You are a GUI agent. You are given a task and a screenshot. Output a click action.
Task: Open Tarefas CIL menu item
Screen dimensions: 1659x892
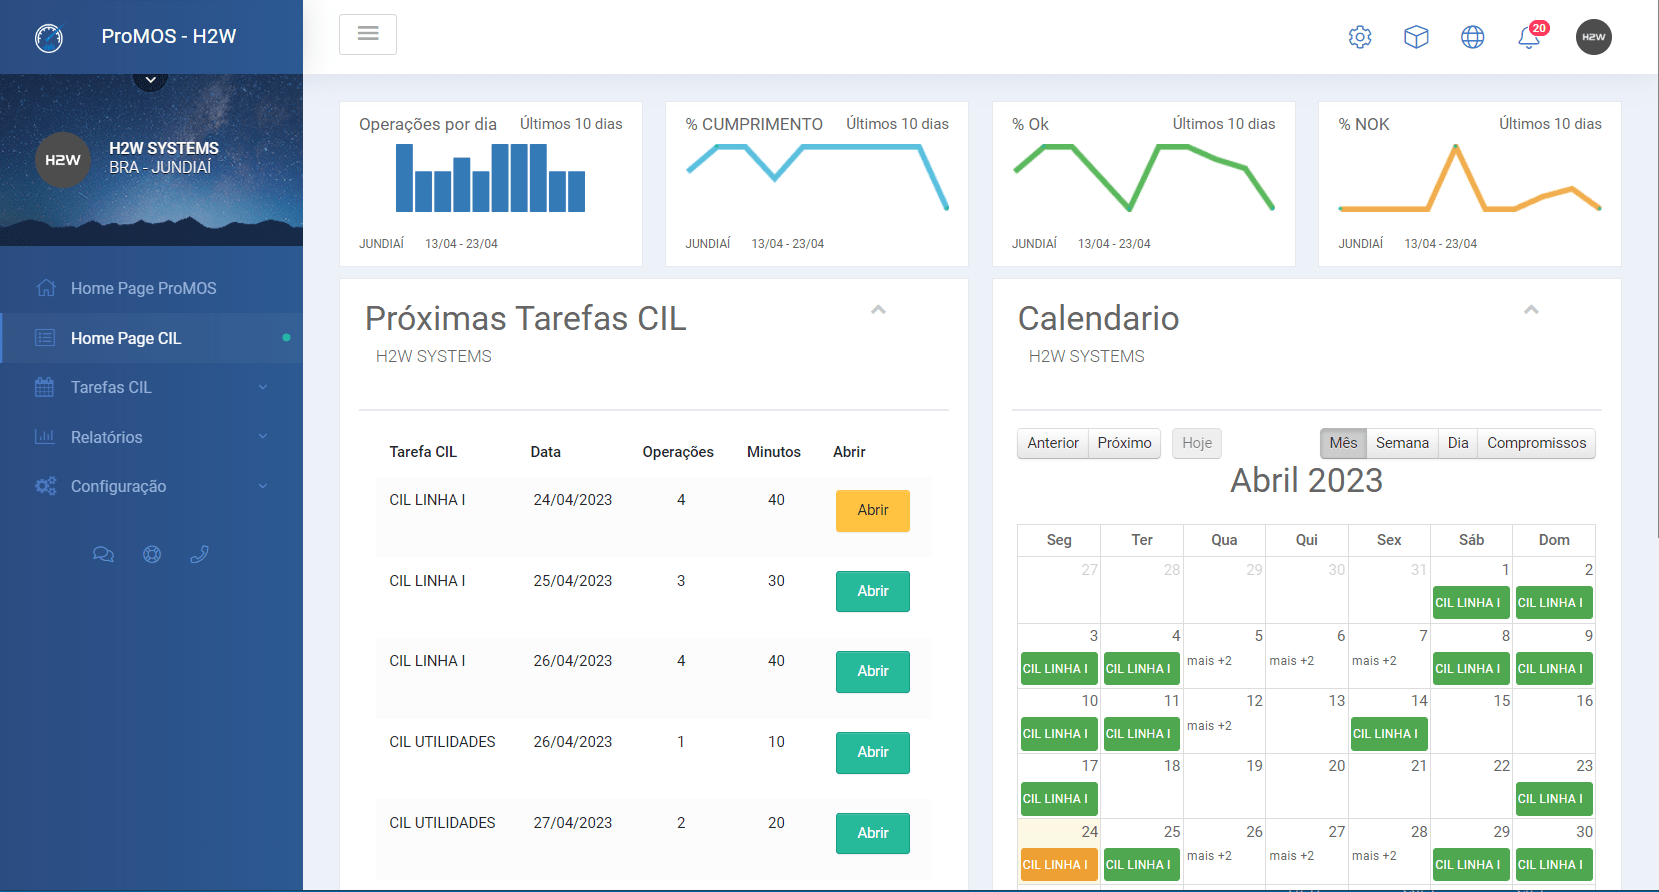[x=152, y=387]
